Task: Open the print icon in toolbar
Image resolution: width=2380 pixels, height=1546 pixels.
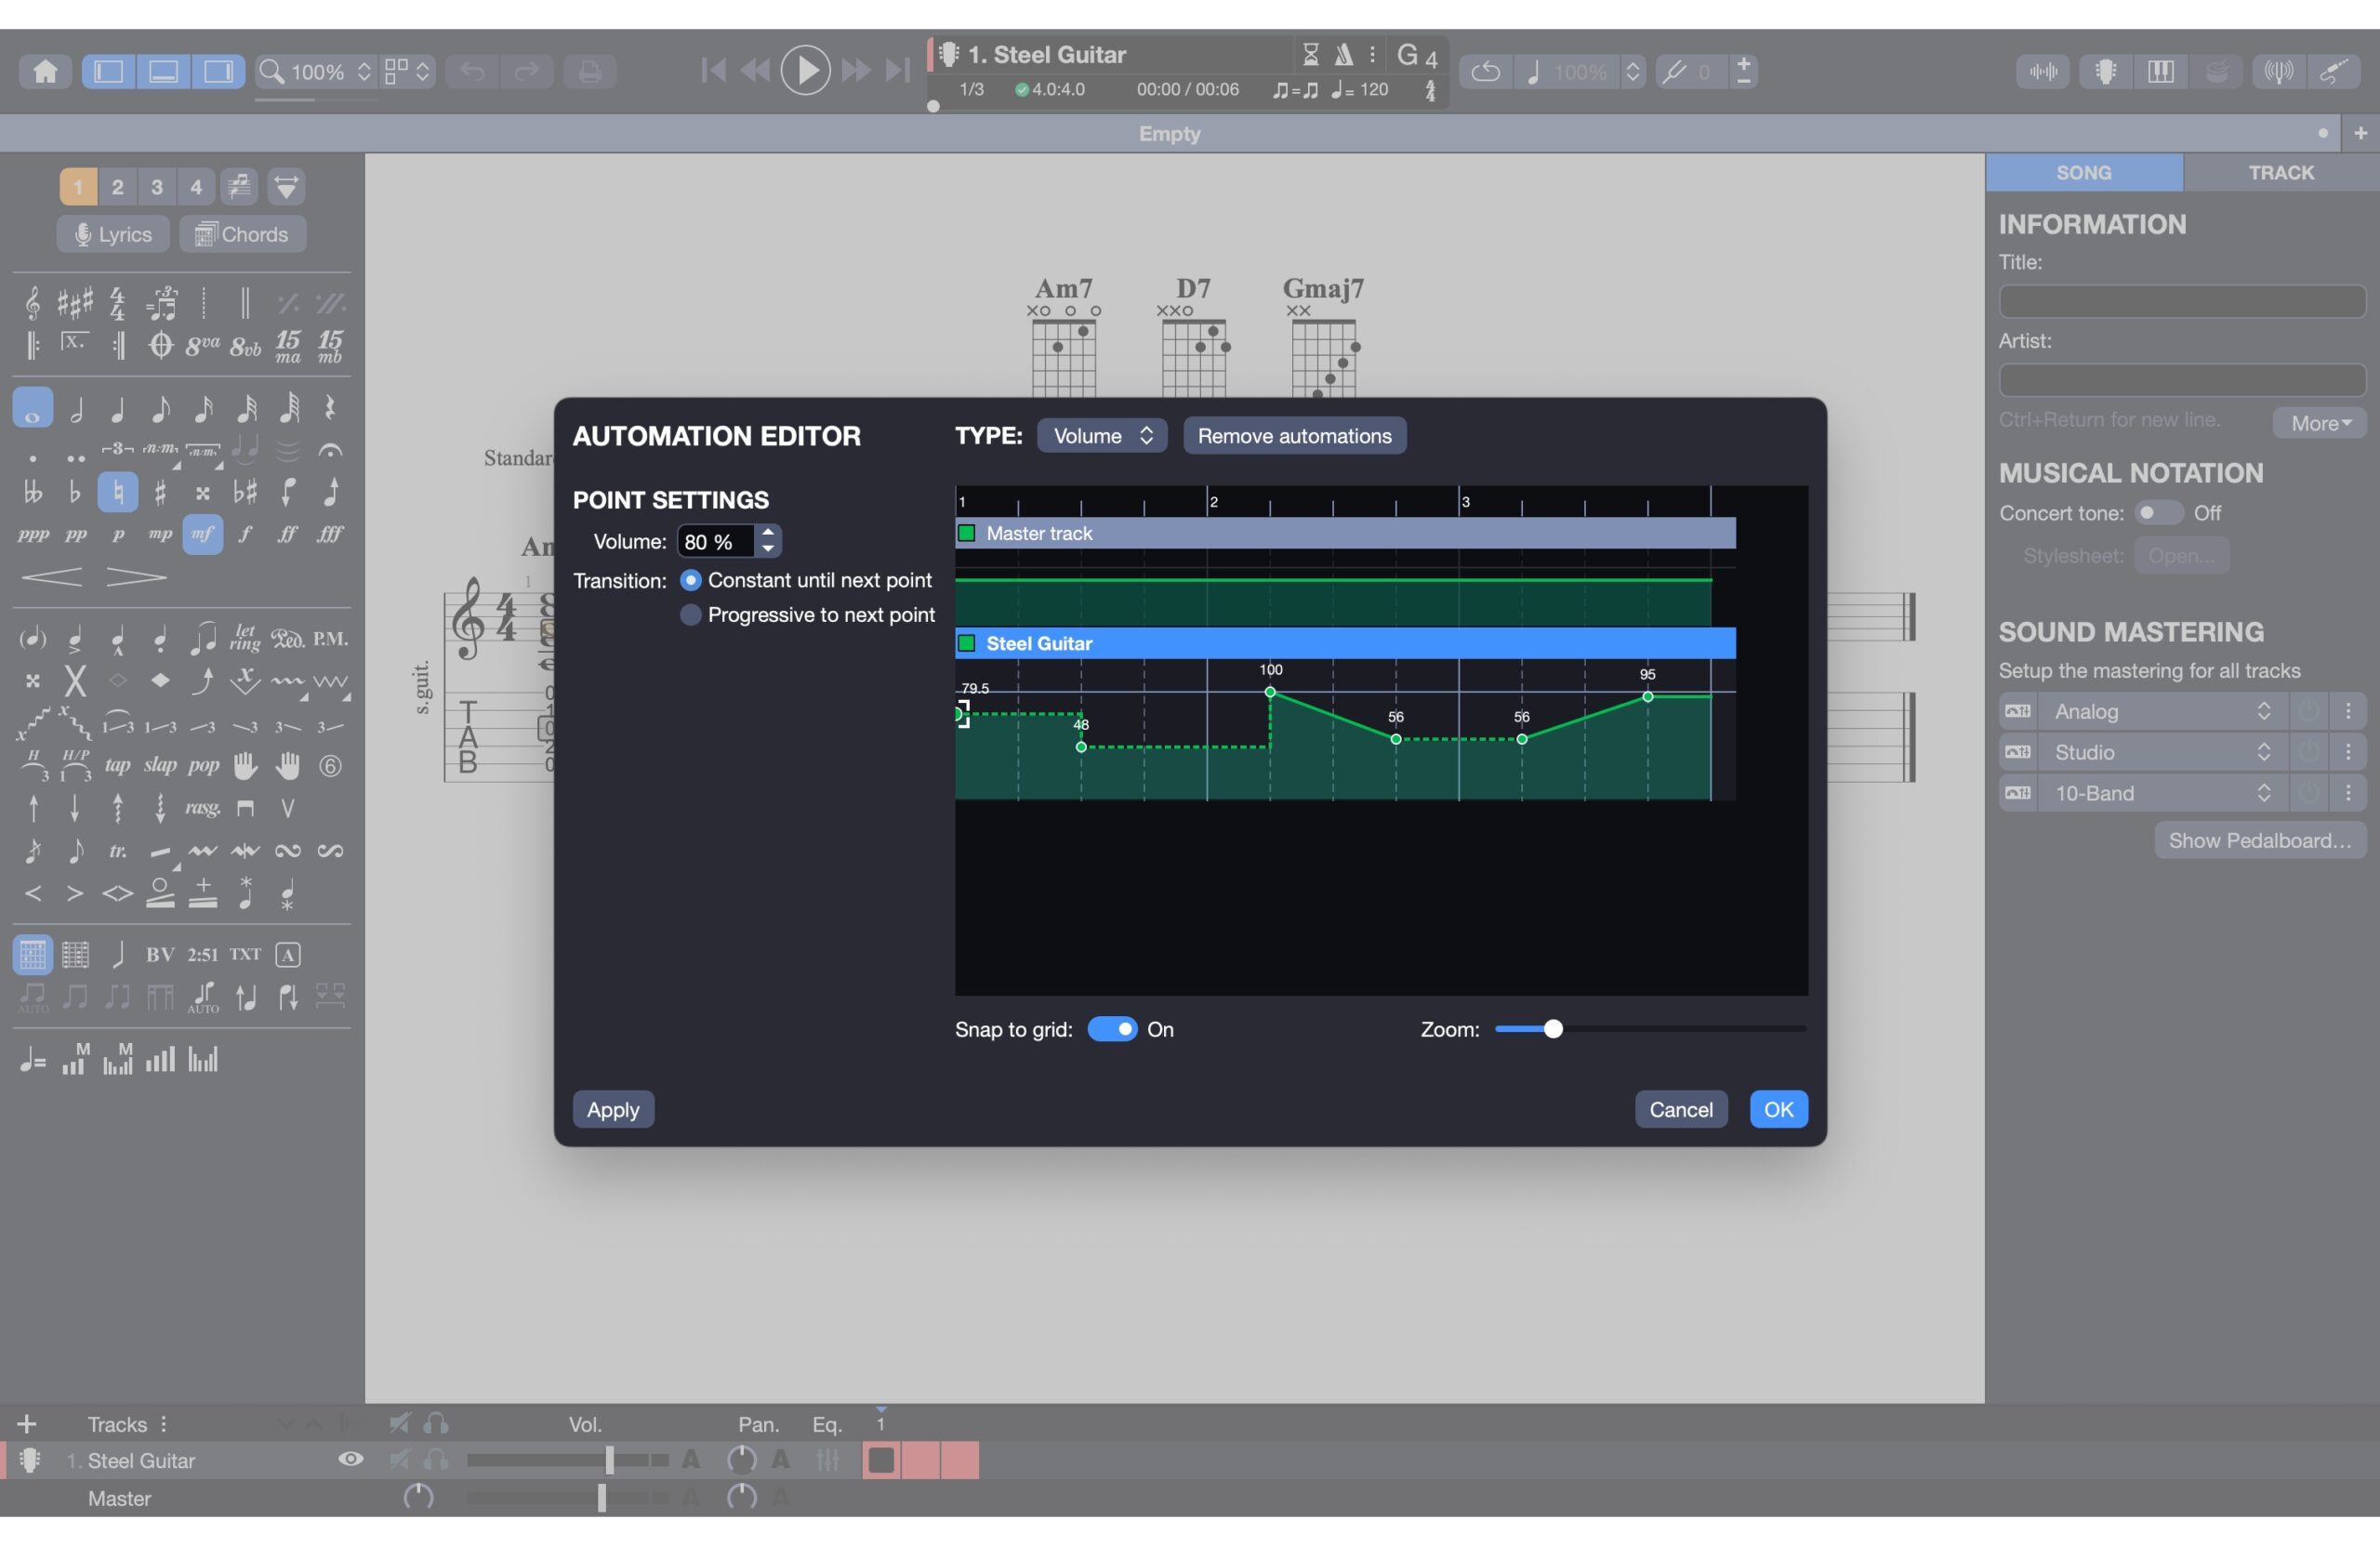Action: [x=589, y=72]
